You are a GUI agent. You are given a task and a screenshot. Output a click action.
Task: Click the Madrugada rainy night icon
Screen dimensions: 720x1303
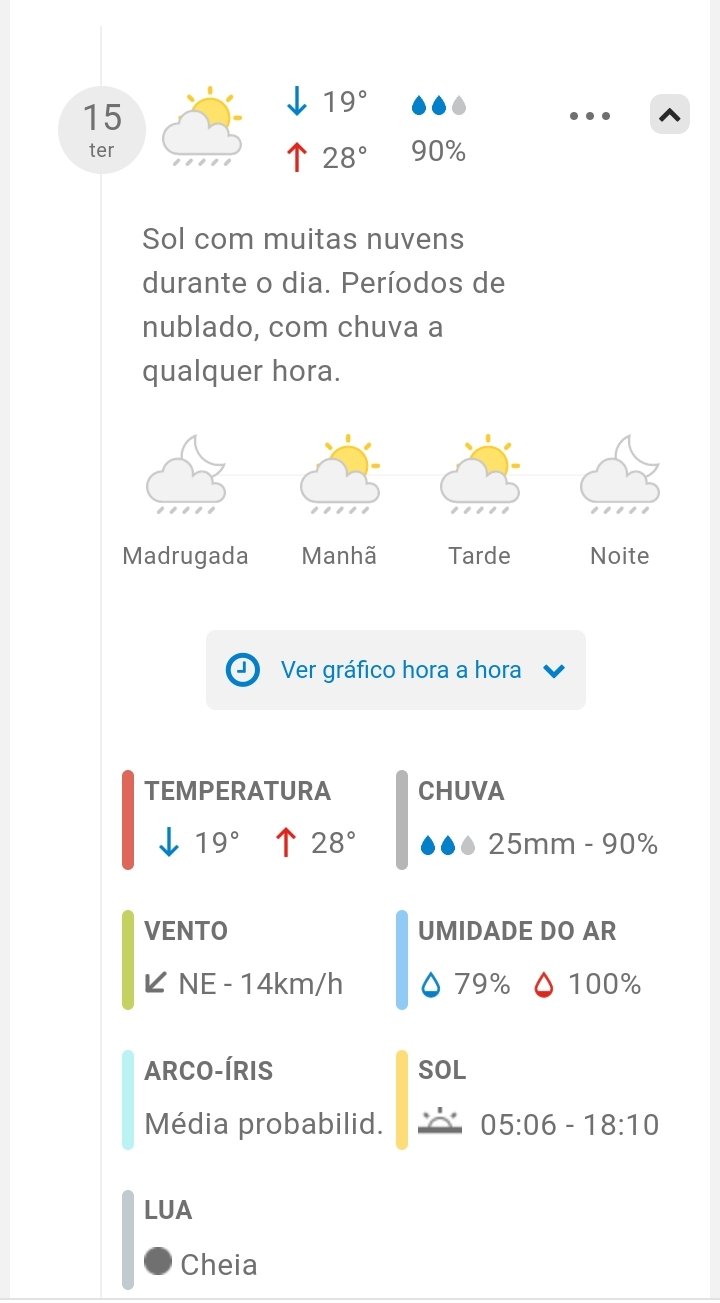click(x=186, y=474)
